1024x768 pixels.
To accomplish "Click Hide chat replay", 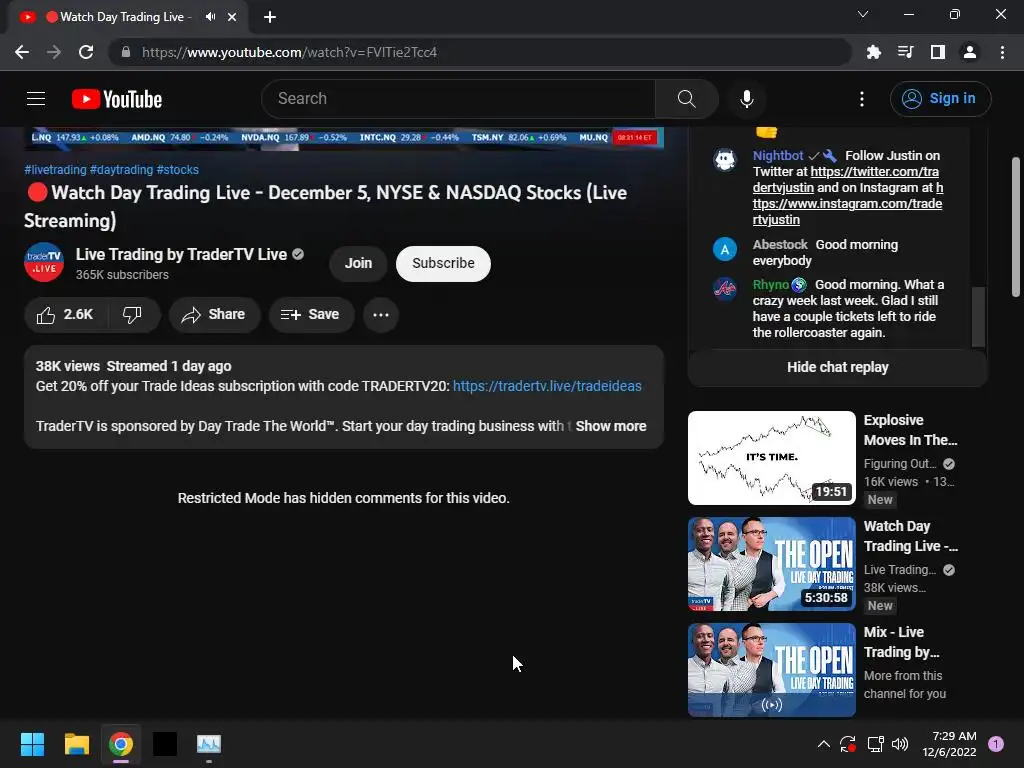I will [x=837, y=367].
